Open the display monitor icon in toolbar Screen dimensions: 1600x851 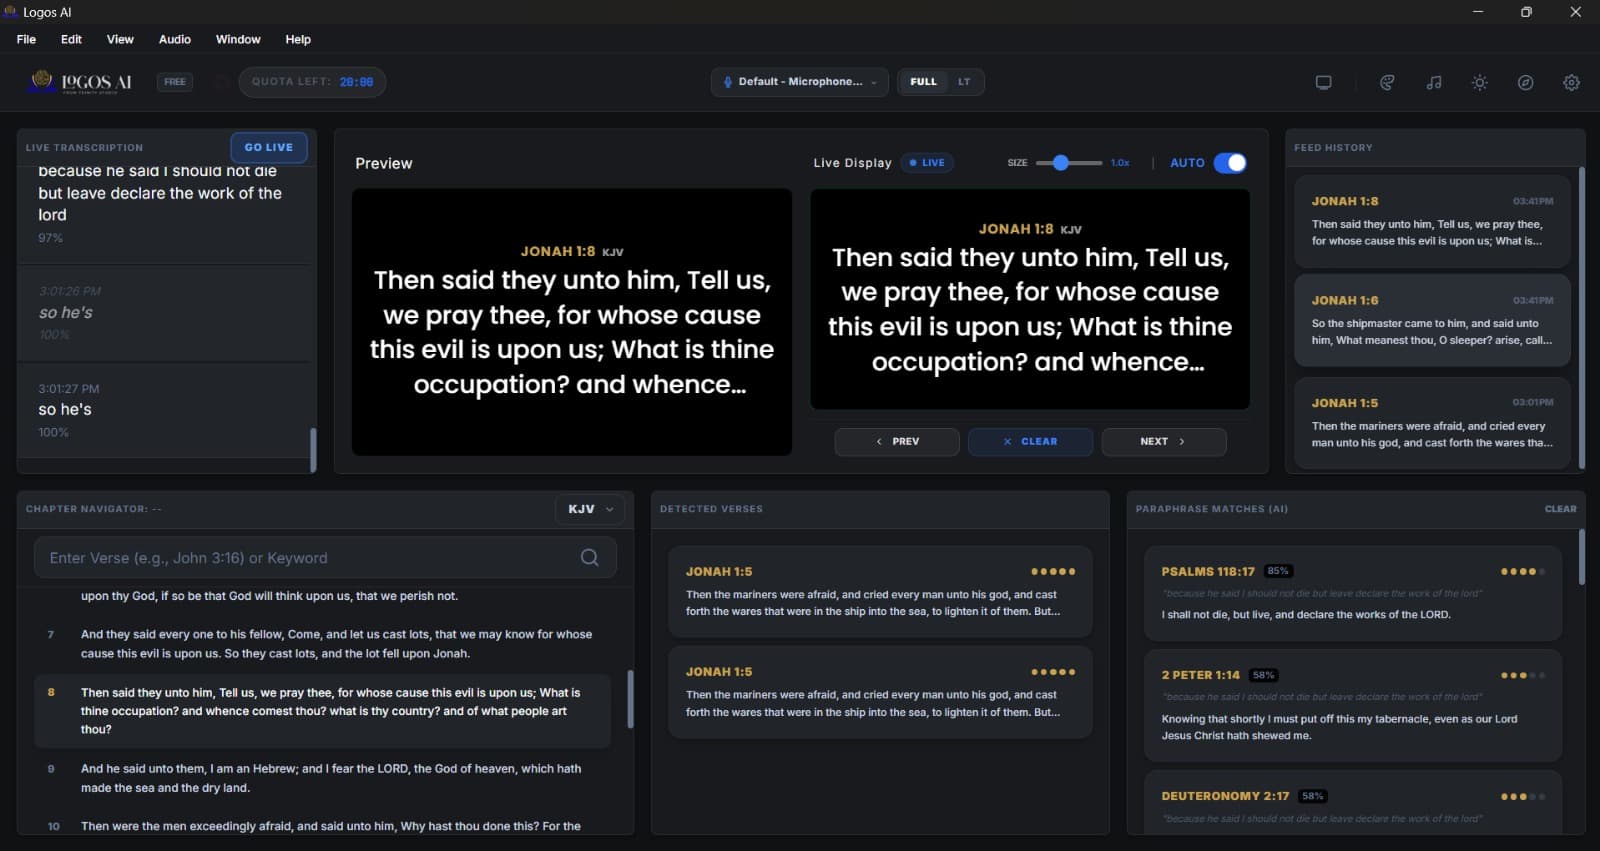tap(1323, 83)
